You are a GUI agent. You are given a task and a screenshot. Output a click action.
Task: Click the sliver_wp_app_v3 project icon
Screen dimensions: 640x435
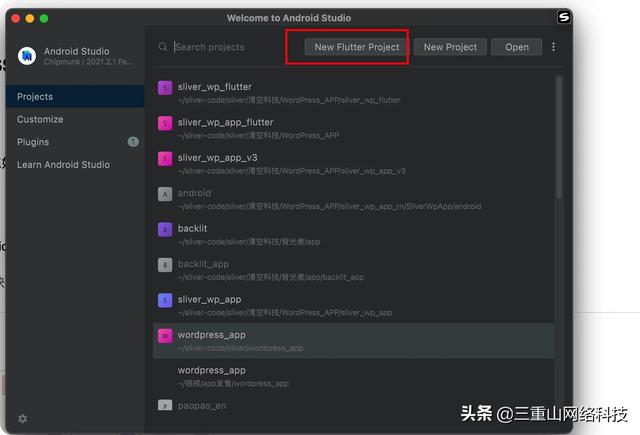(165, 159)
